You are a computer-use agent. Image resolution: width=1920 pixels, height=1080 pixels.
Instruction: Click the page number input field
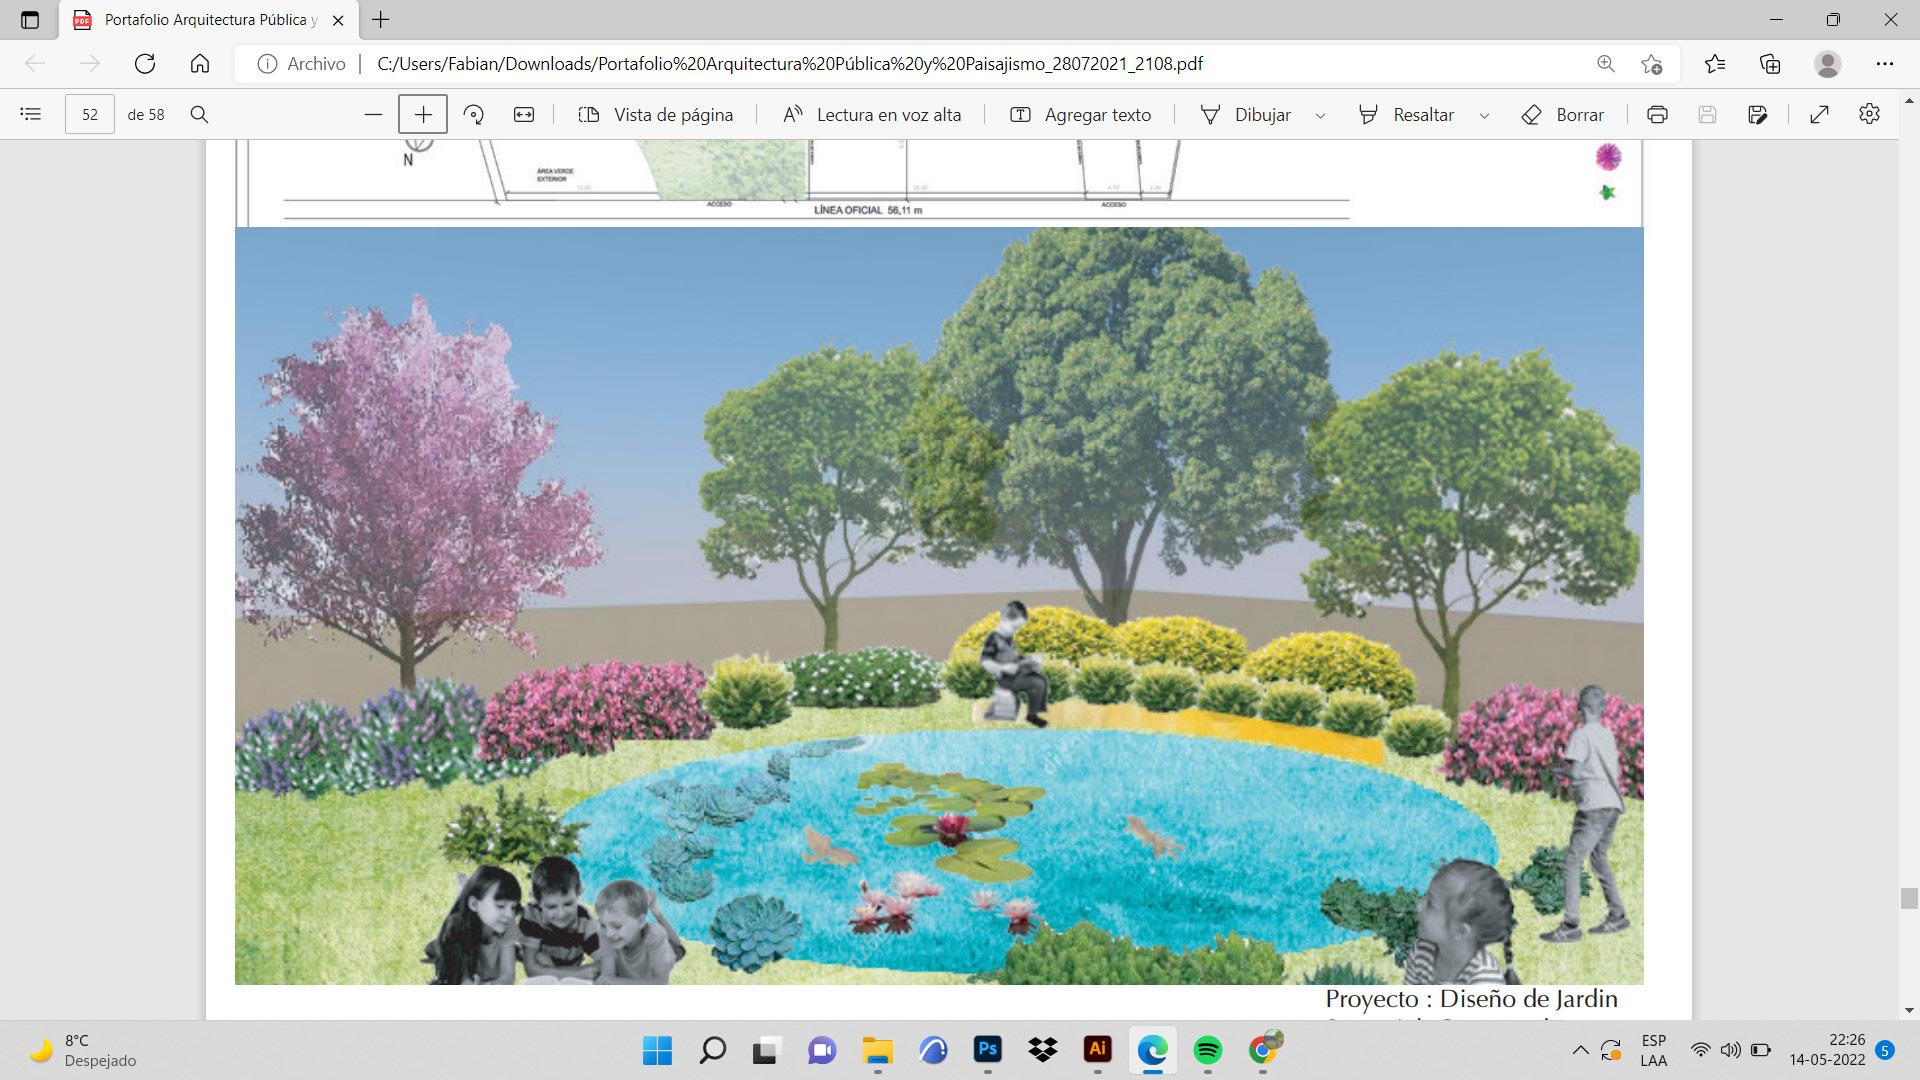(x=90, y=114)
